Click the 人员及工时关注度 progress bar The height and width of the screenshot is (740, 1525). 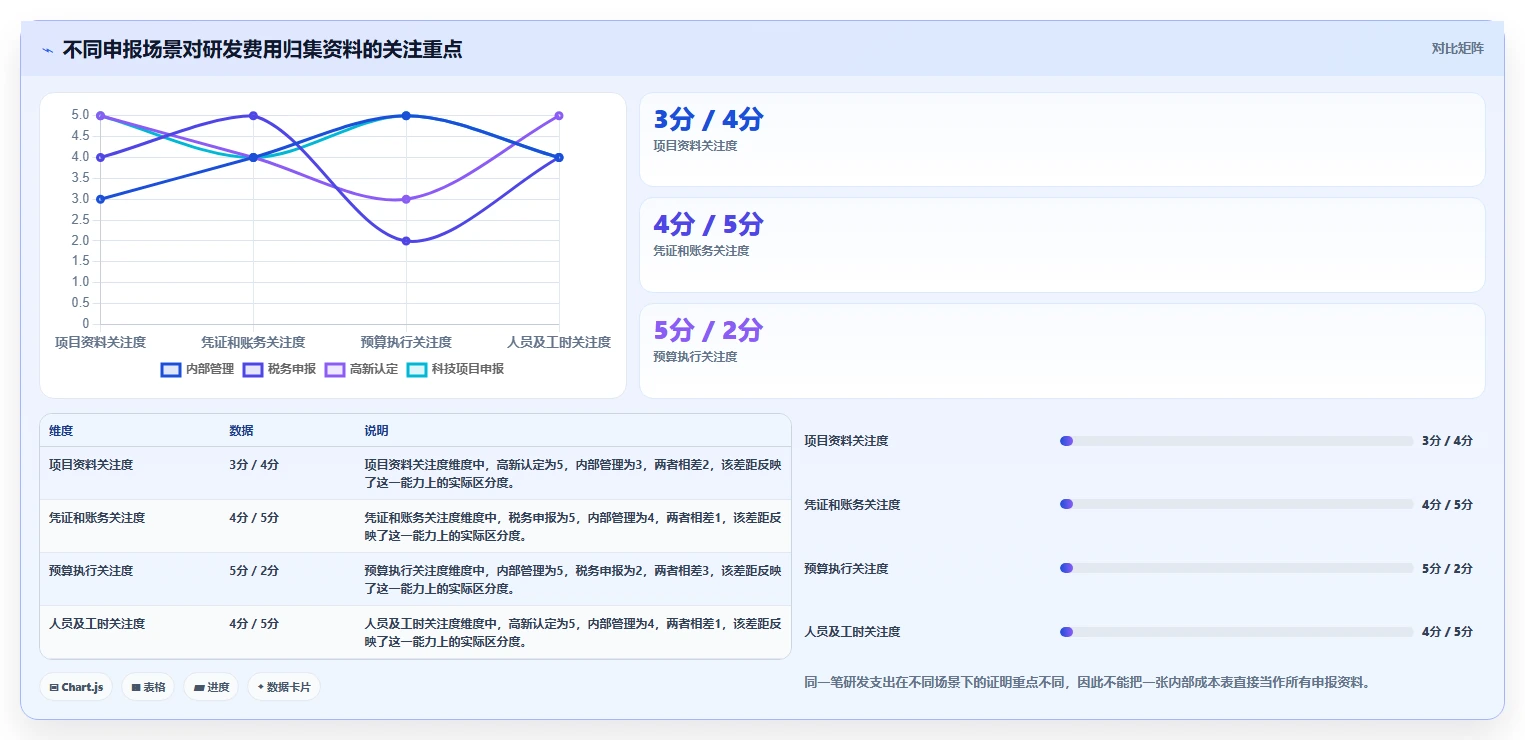(1236, 632)
